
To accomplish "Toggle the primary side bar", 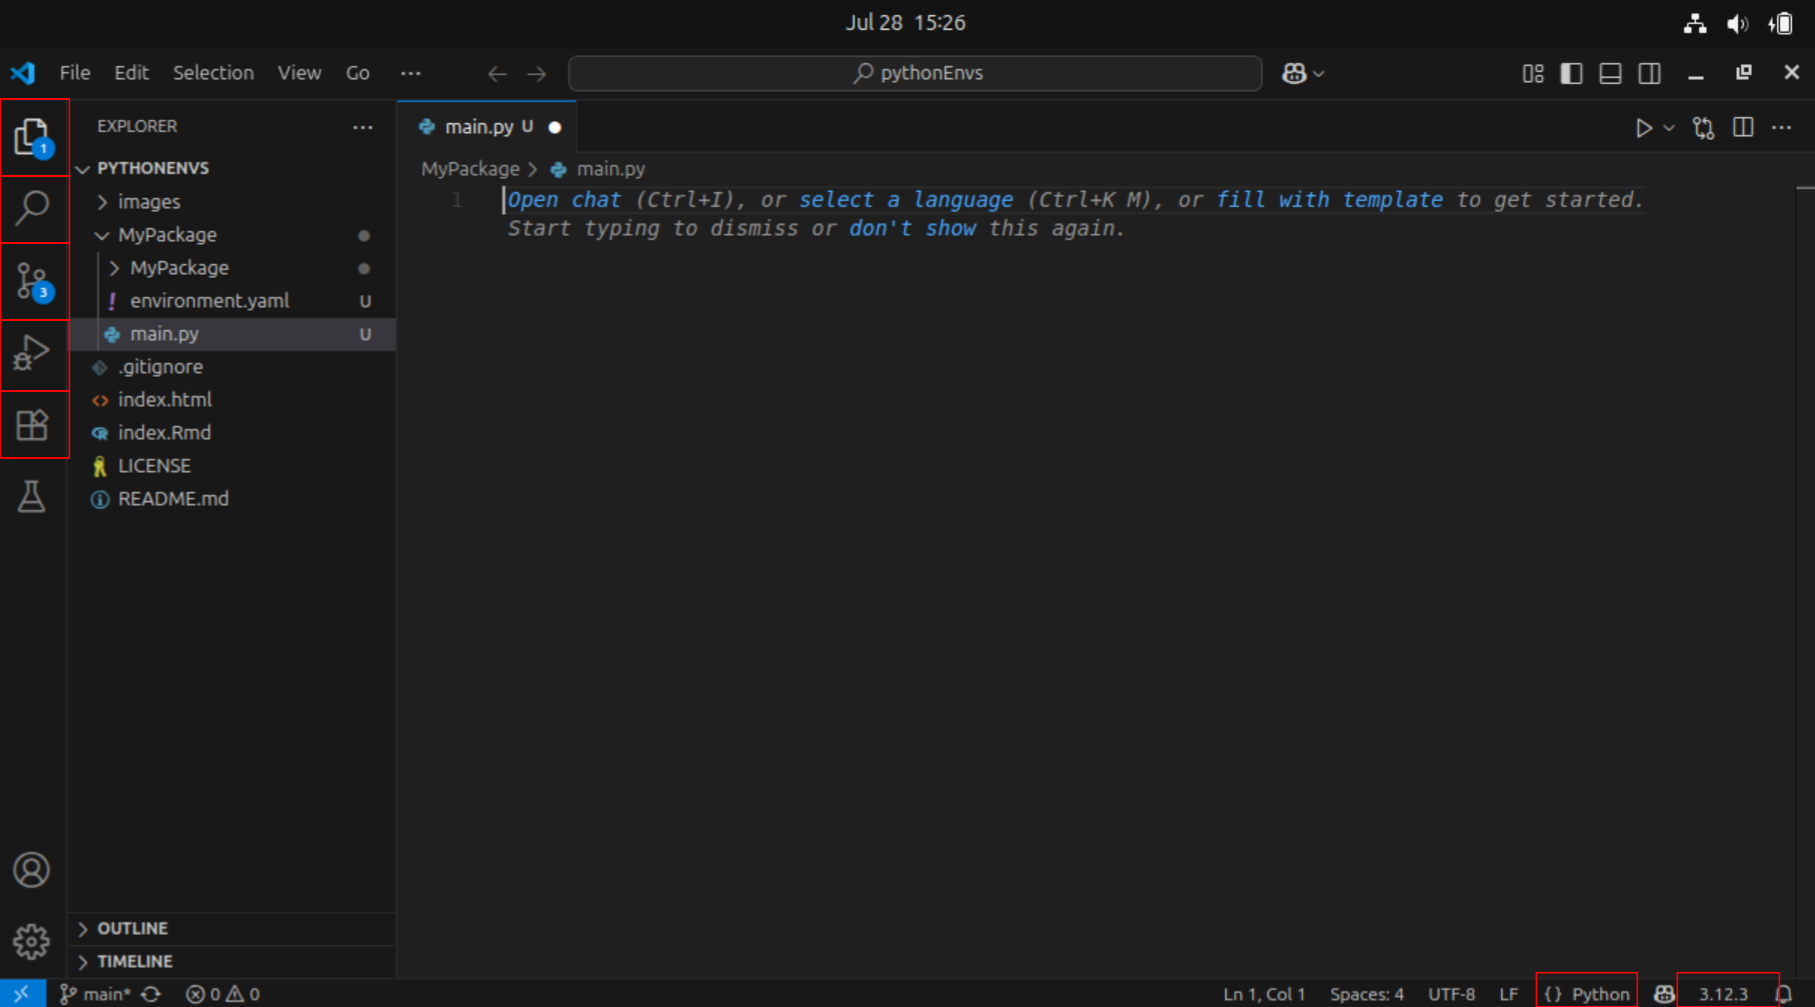I will 1571,73.
